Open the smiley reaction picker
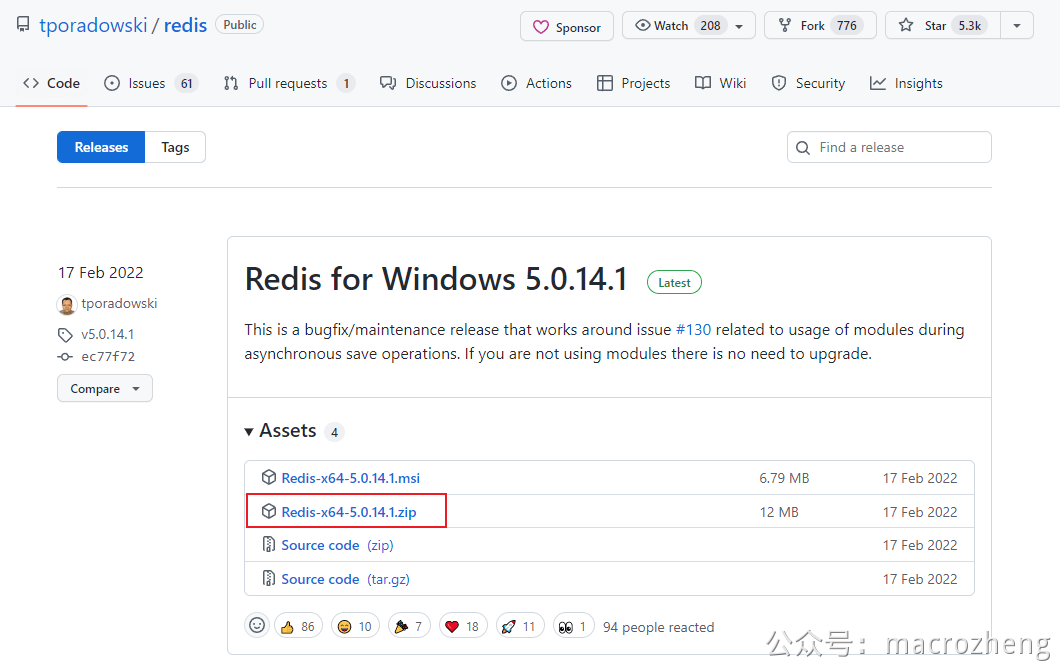The image size is (1060, 670). click(x=257, y=626)
